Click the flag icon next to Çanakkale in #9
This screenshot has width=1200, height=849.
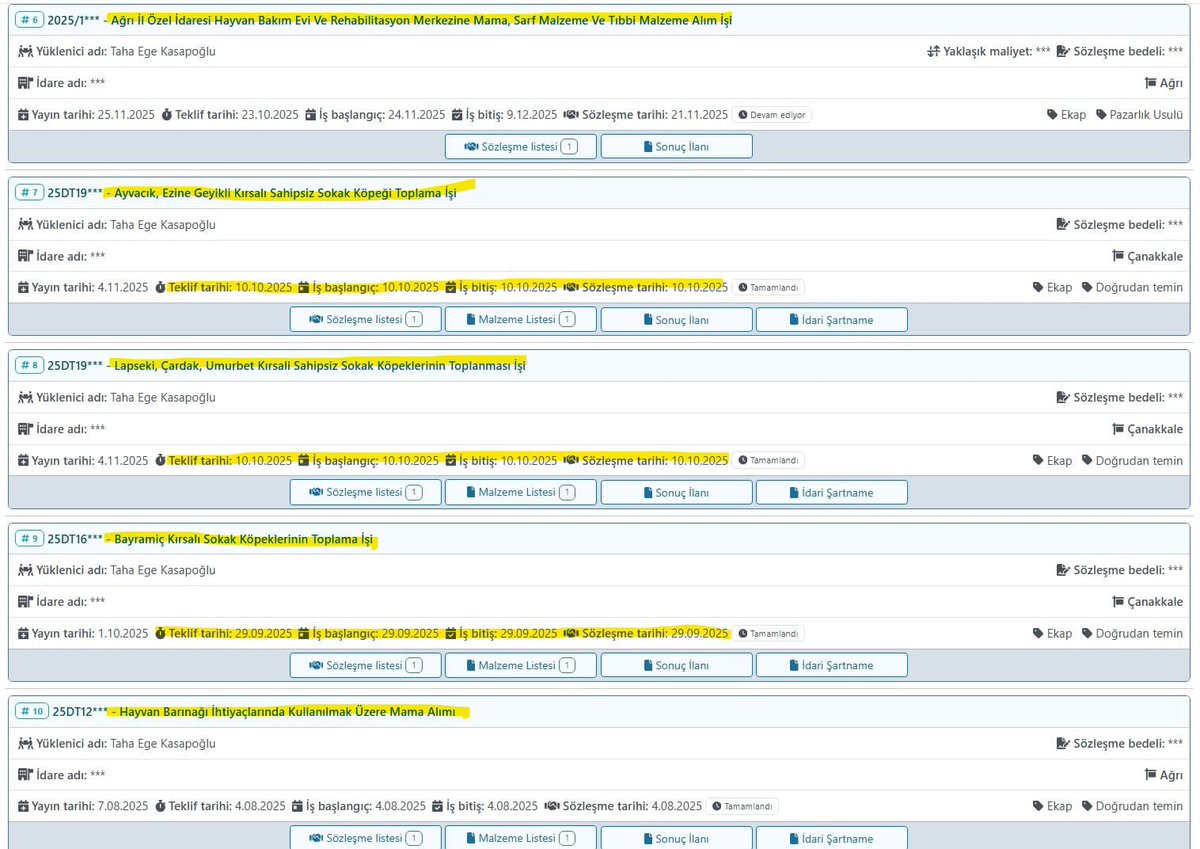coord(1118,602)
